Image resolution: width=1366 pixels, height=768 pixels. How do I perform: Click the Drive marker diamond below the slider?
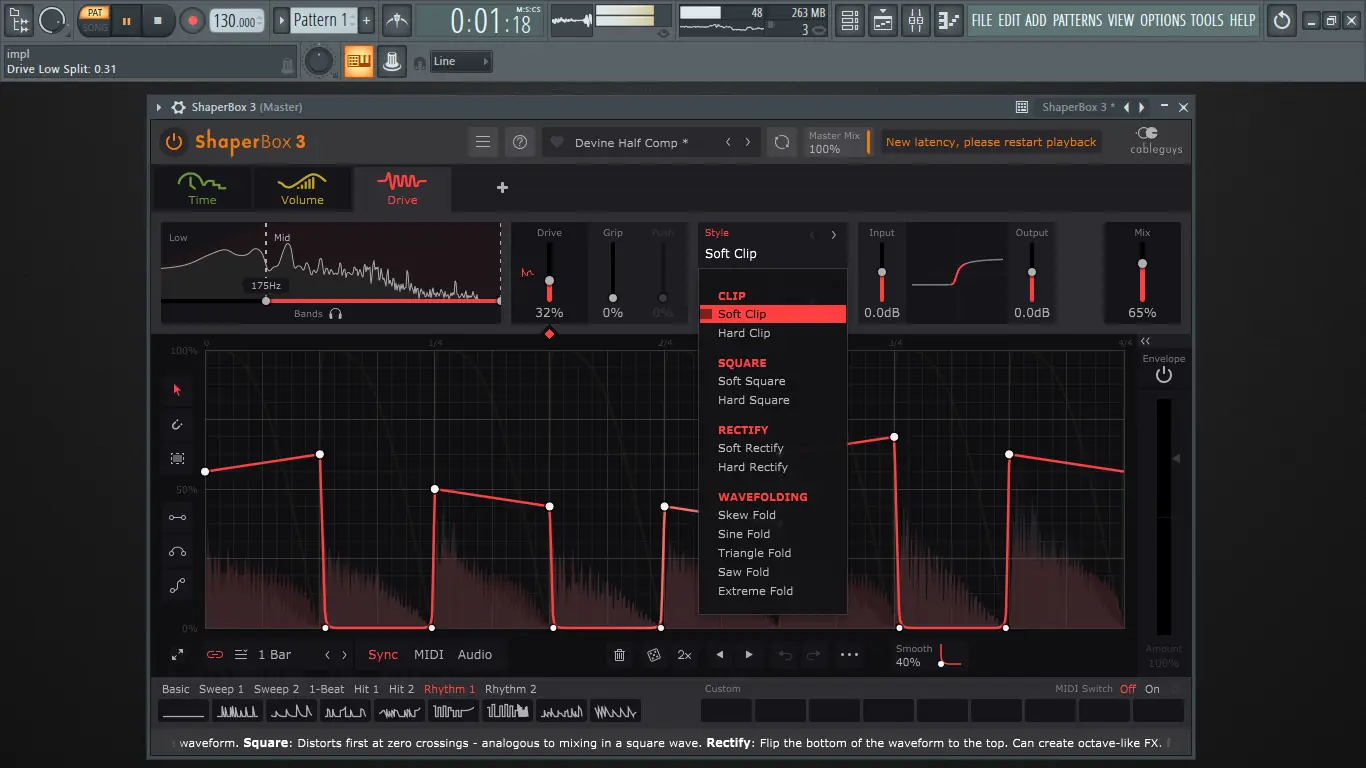point(549,334)
